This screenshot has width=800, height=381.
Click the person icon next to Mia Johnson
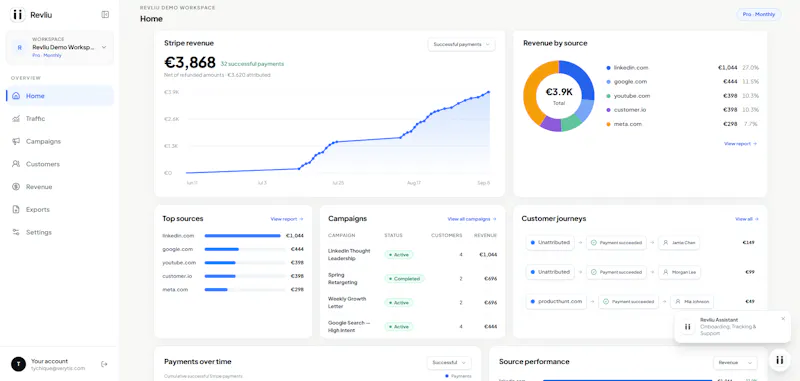pos(678,301)
